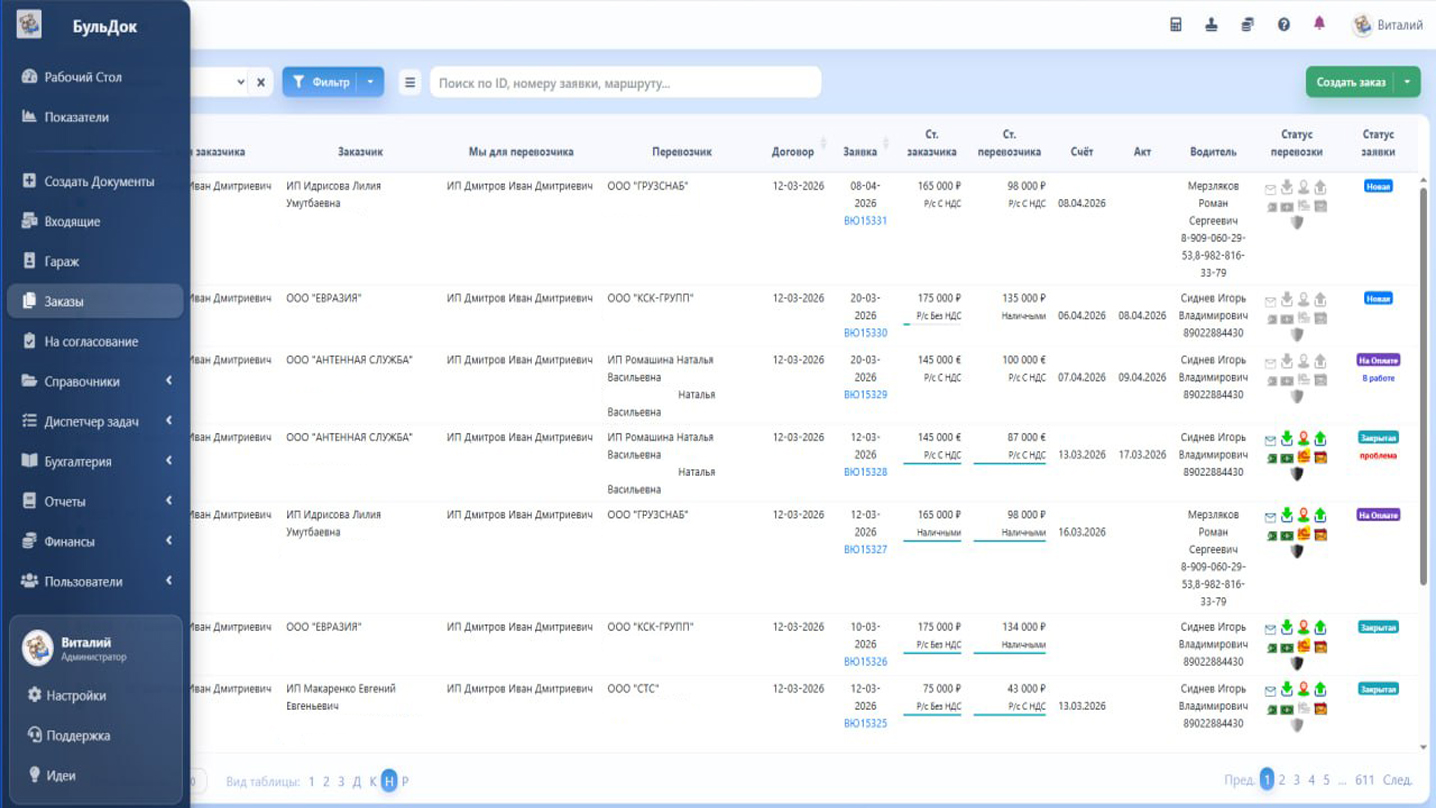Select table view H toggle
The height and width of the screenshot is (808, 1436).
(x=389, y=781)
